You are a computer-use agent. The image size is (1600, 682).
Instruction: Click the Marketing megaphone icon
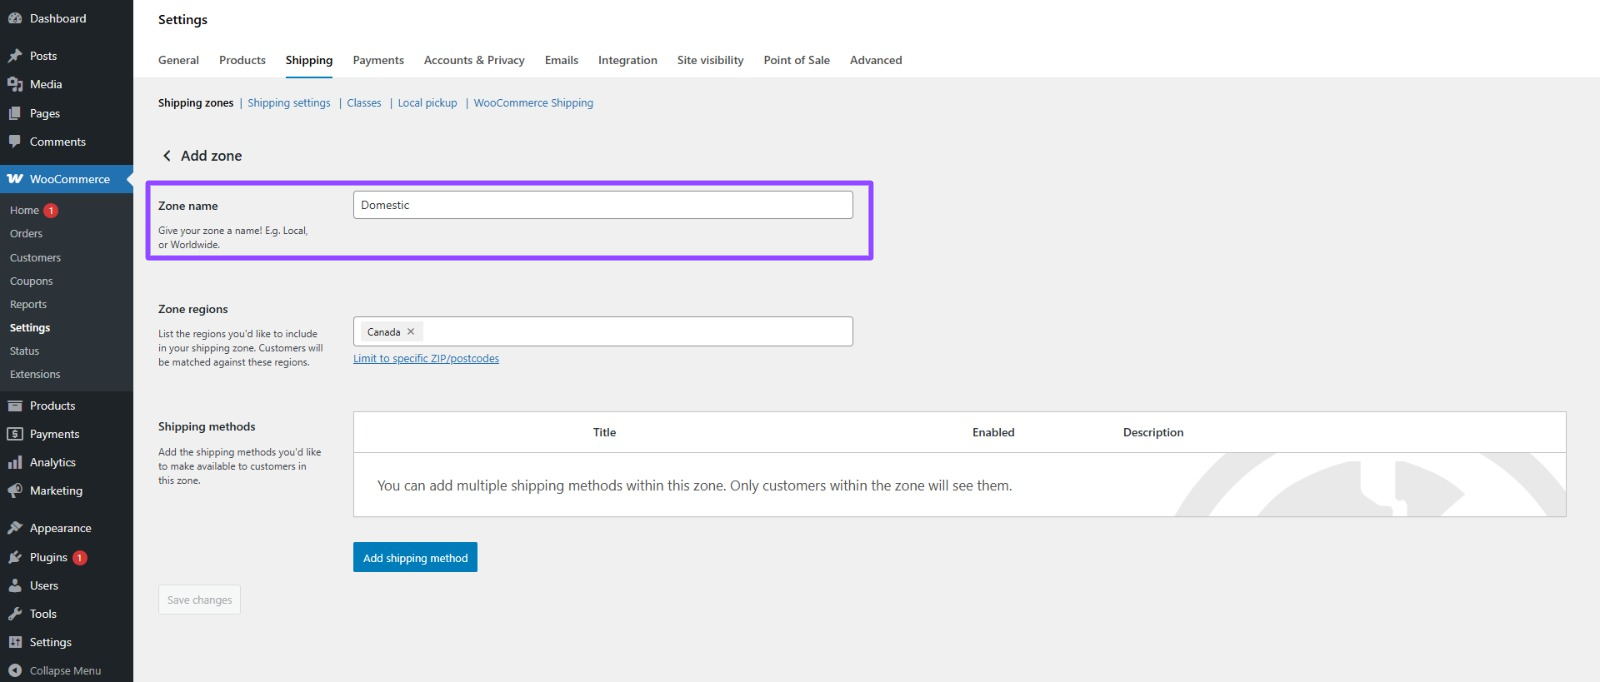tap(15, 491)
